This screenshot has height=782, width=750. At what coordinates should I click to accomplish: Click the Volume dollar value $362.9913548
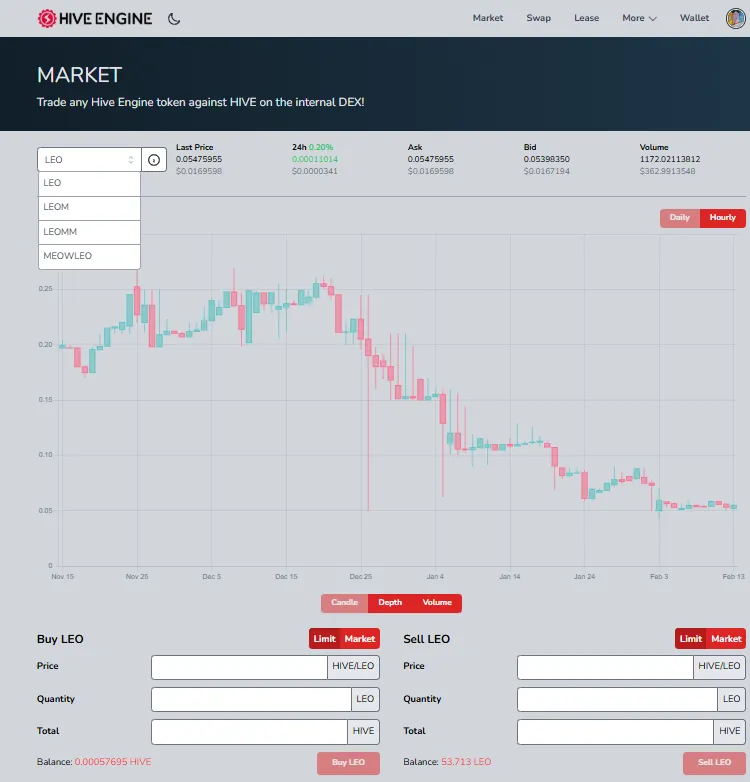[668, 171]
